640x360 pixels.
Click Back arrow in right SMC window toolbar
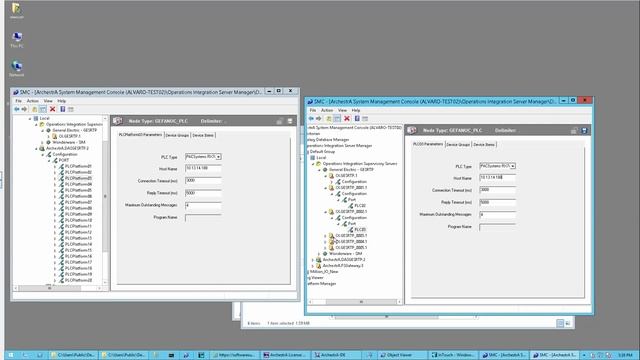pyautogui.click(x=311, y=119)
